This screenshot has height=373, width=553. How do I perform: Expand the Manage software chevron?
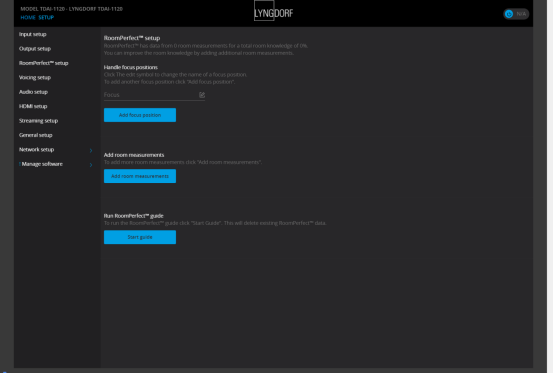tap(91, 165)
